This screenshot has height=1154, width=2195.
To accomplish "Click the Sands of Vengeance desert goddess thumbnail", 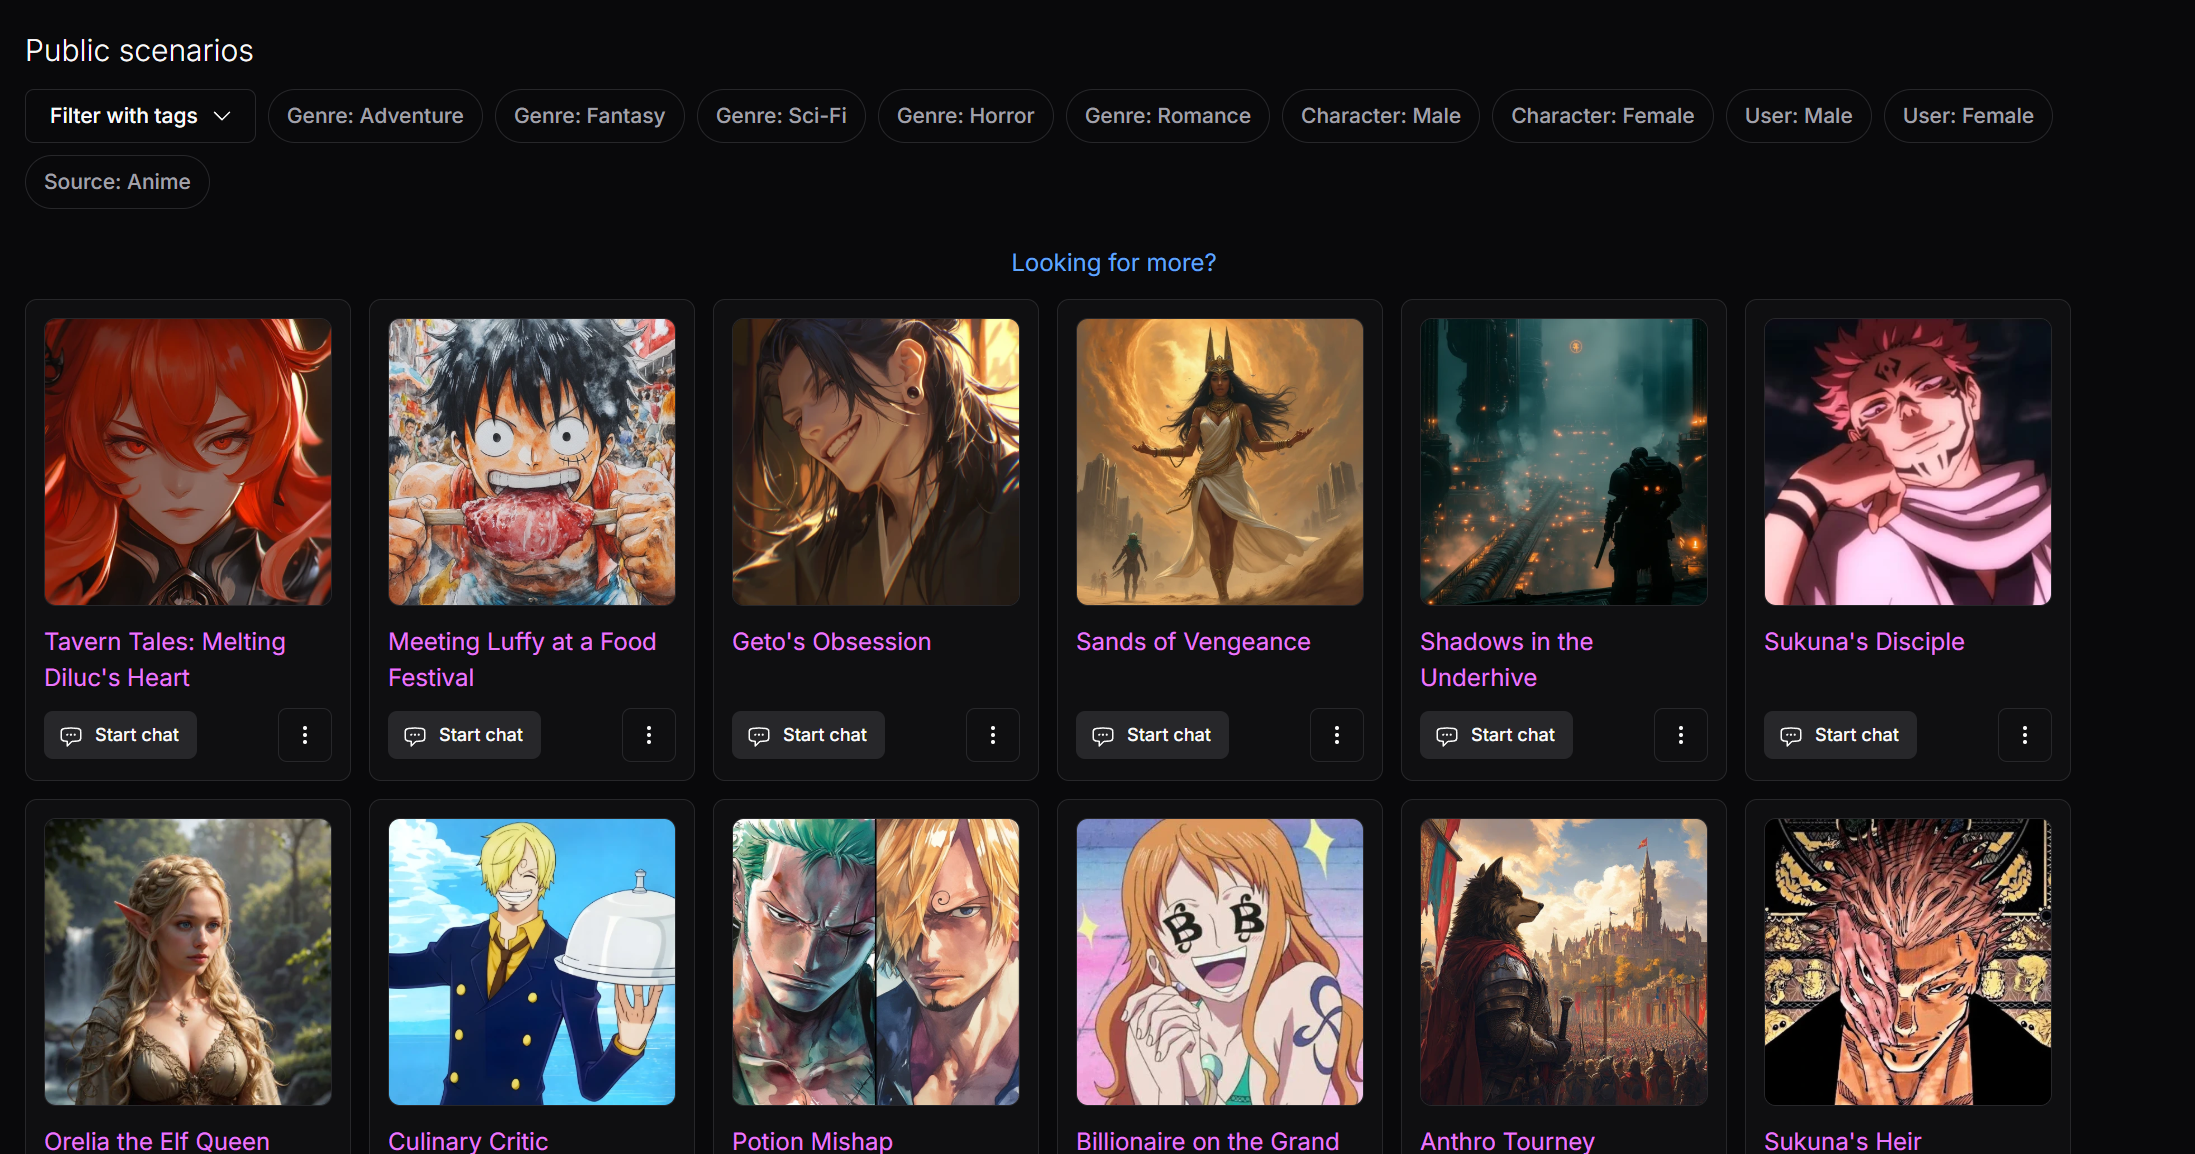I will 1220,462.
